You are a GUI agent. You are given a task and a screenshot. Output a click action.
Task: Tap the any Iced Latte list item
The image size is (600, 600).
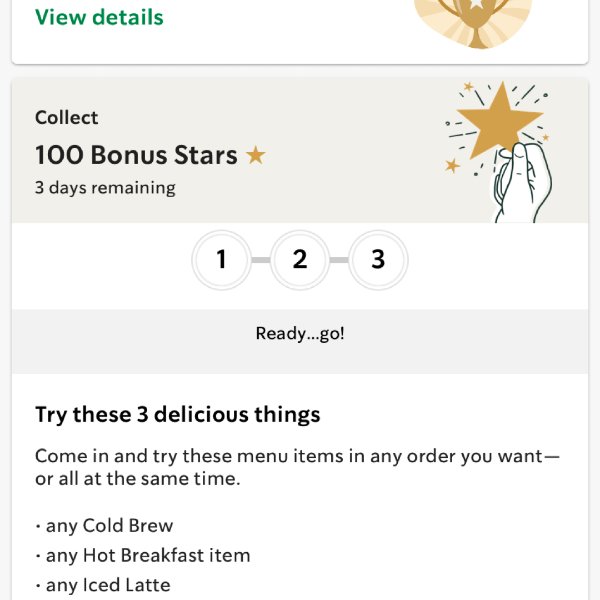coord(103,585)
